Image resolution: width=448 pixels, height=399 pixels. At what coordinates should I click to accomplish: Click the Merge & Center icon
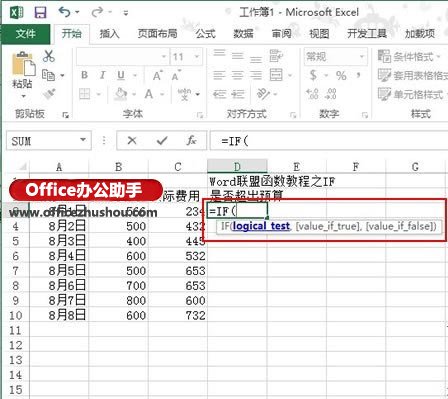point(276,75)
